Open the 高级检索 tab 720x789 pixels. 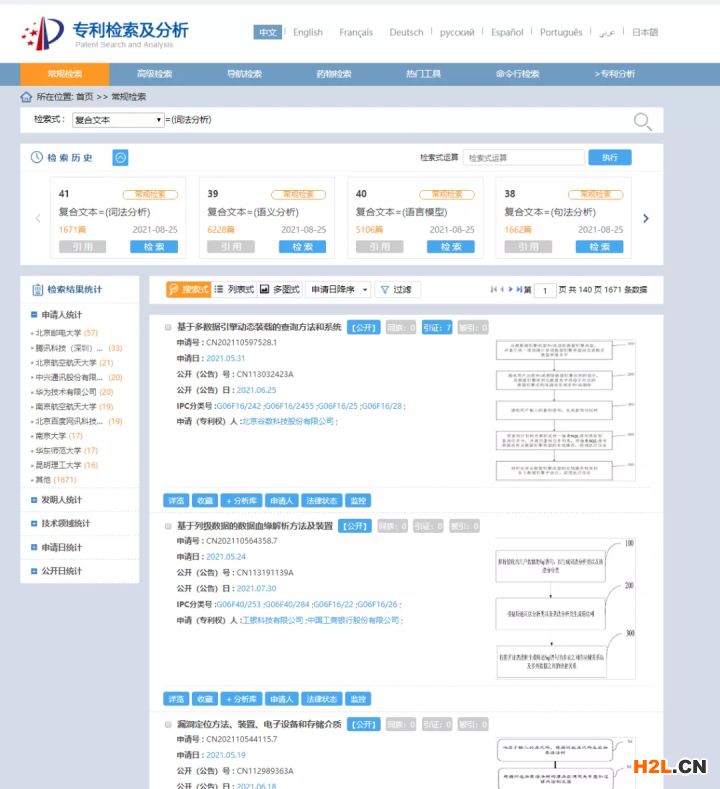[155, 74]
